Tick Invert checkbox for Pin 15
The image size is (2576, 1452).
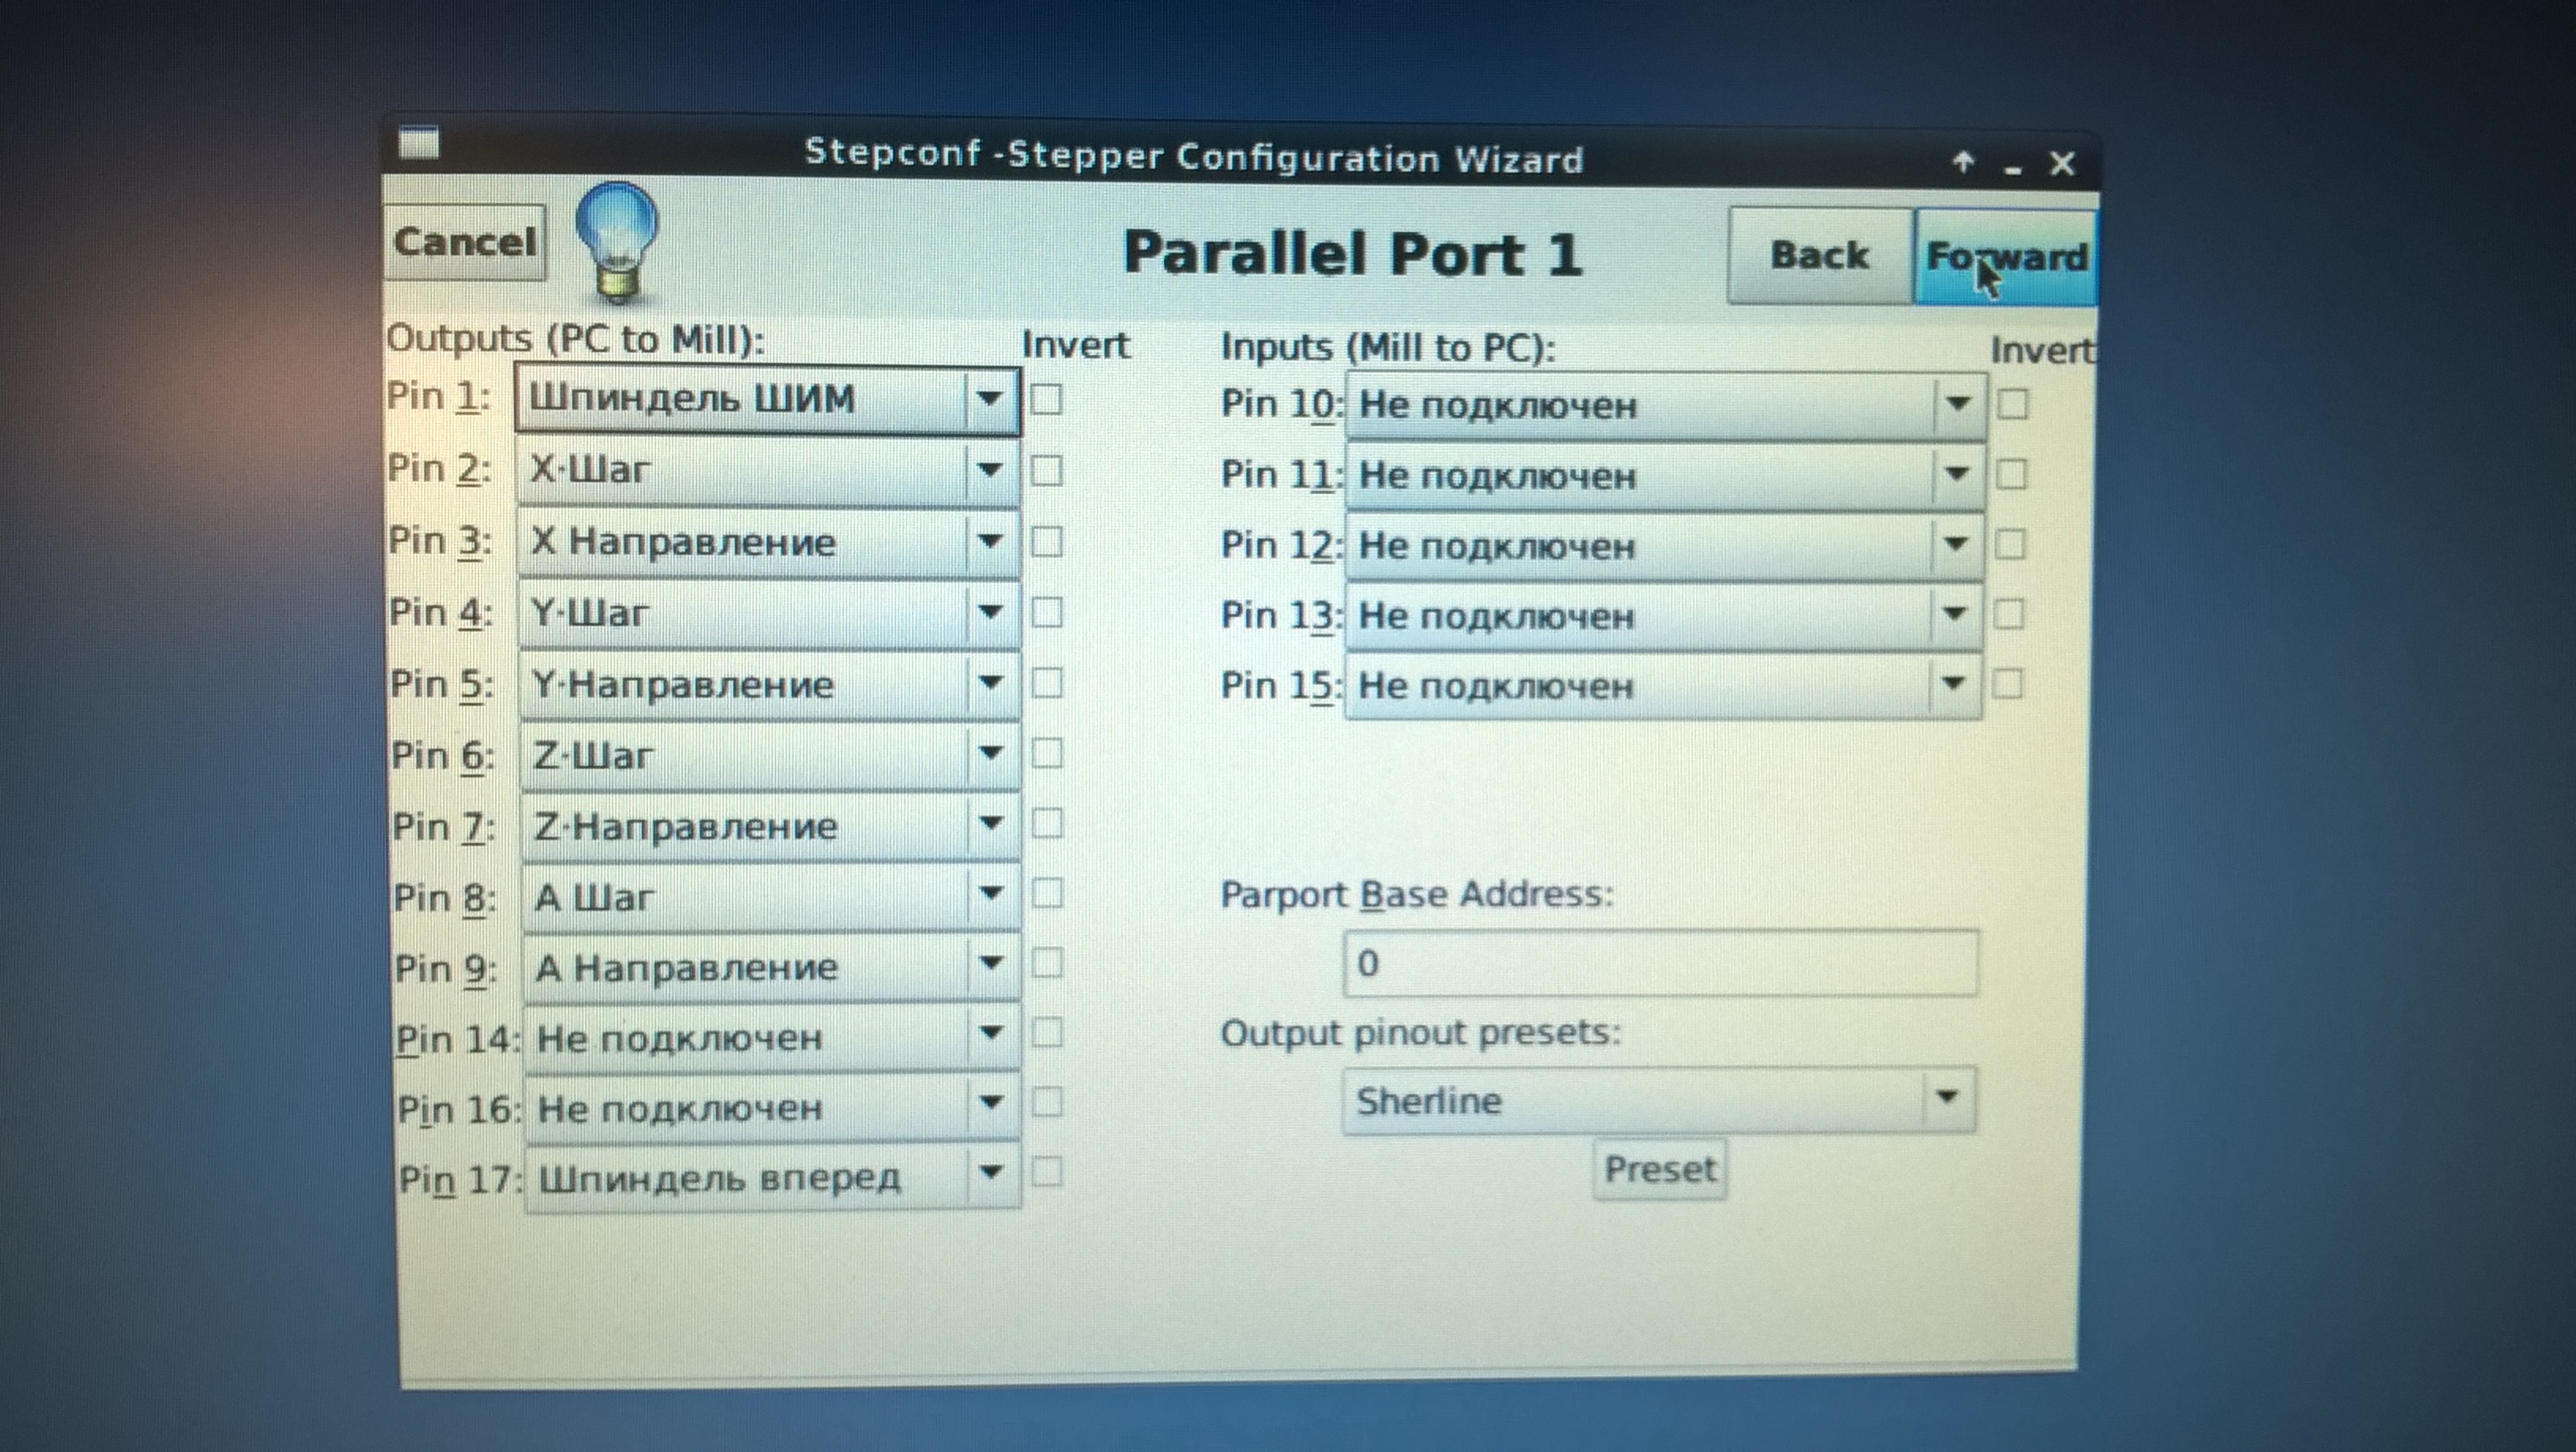(x=2008, y=684)
